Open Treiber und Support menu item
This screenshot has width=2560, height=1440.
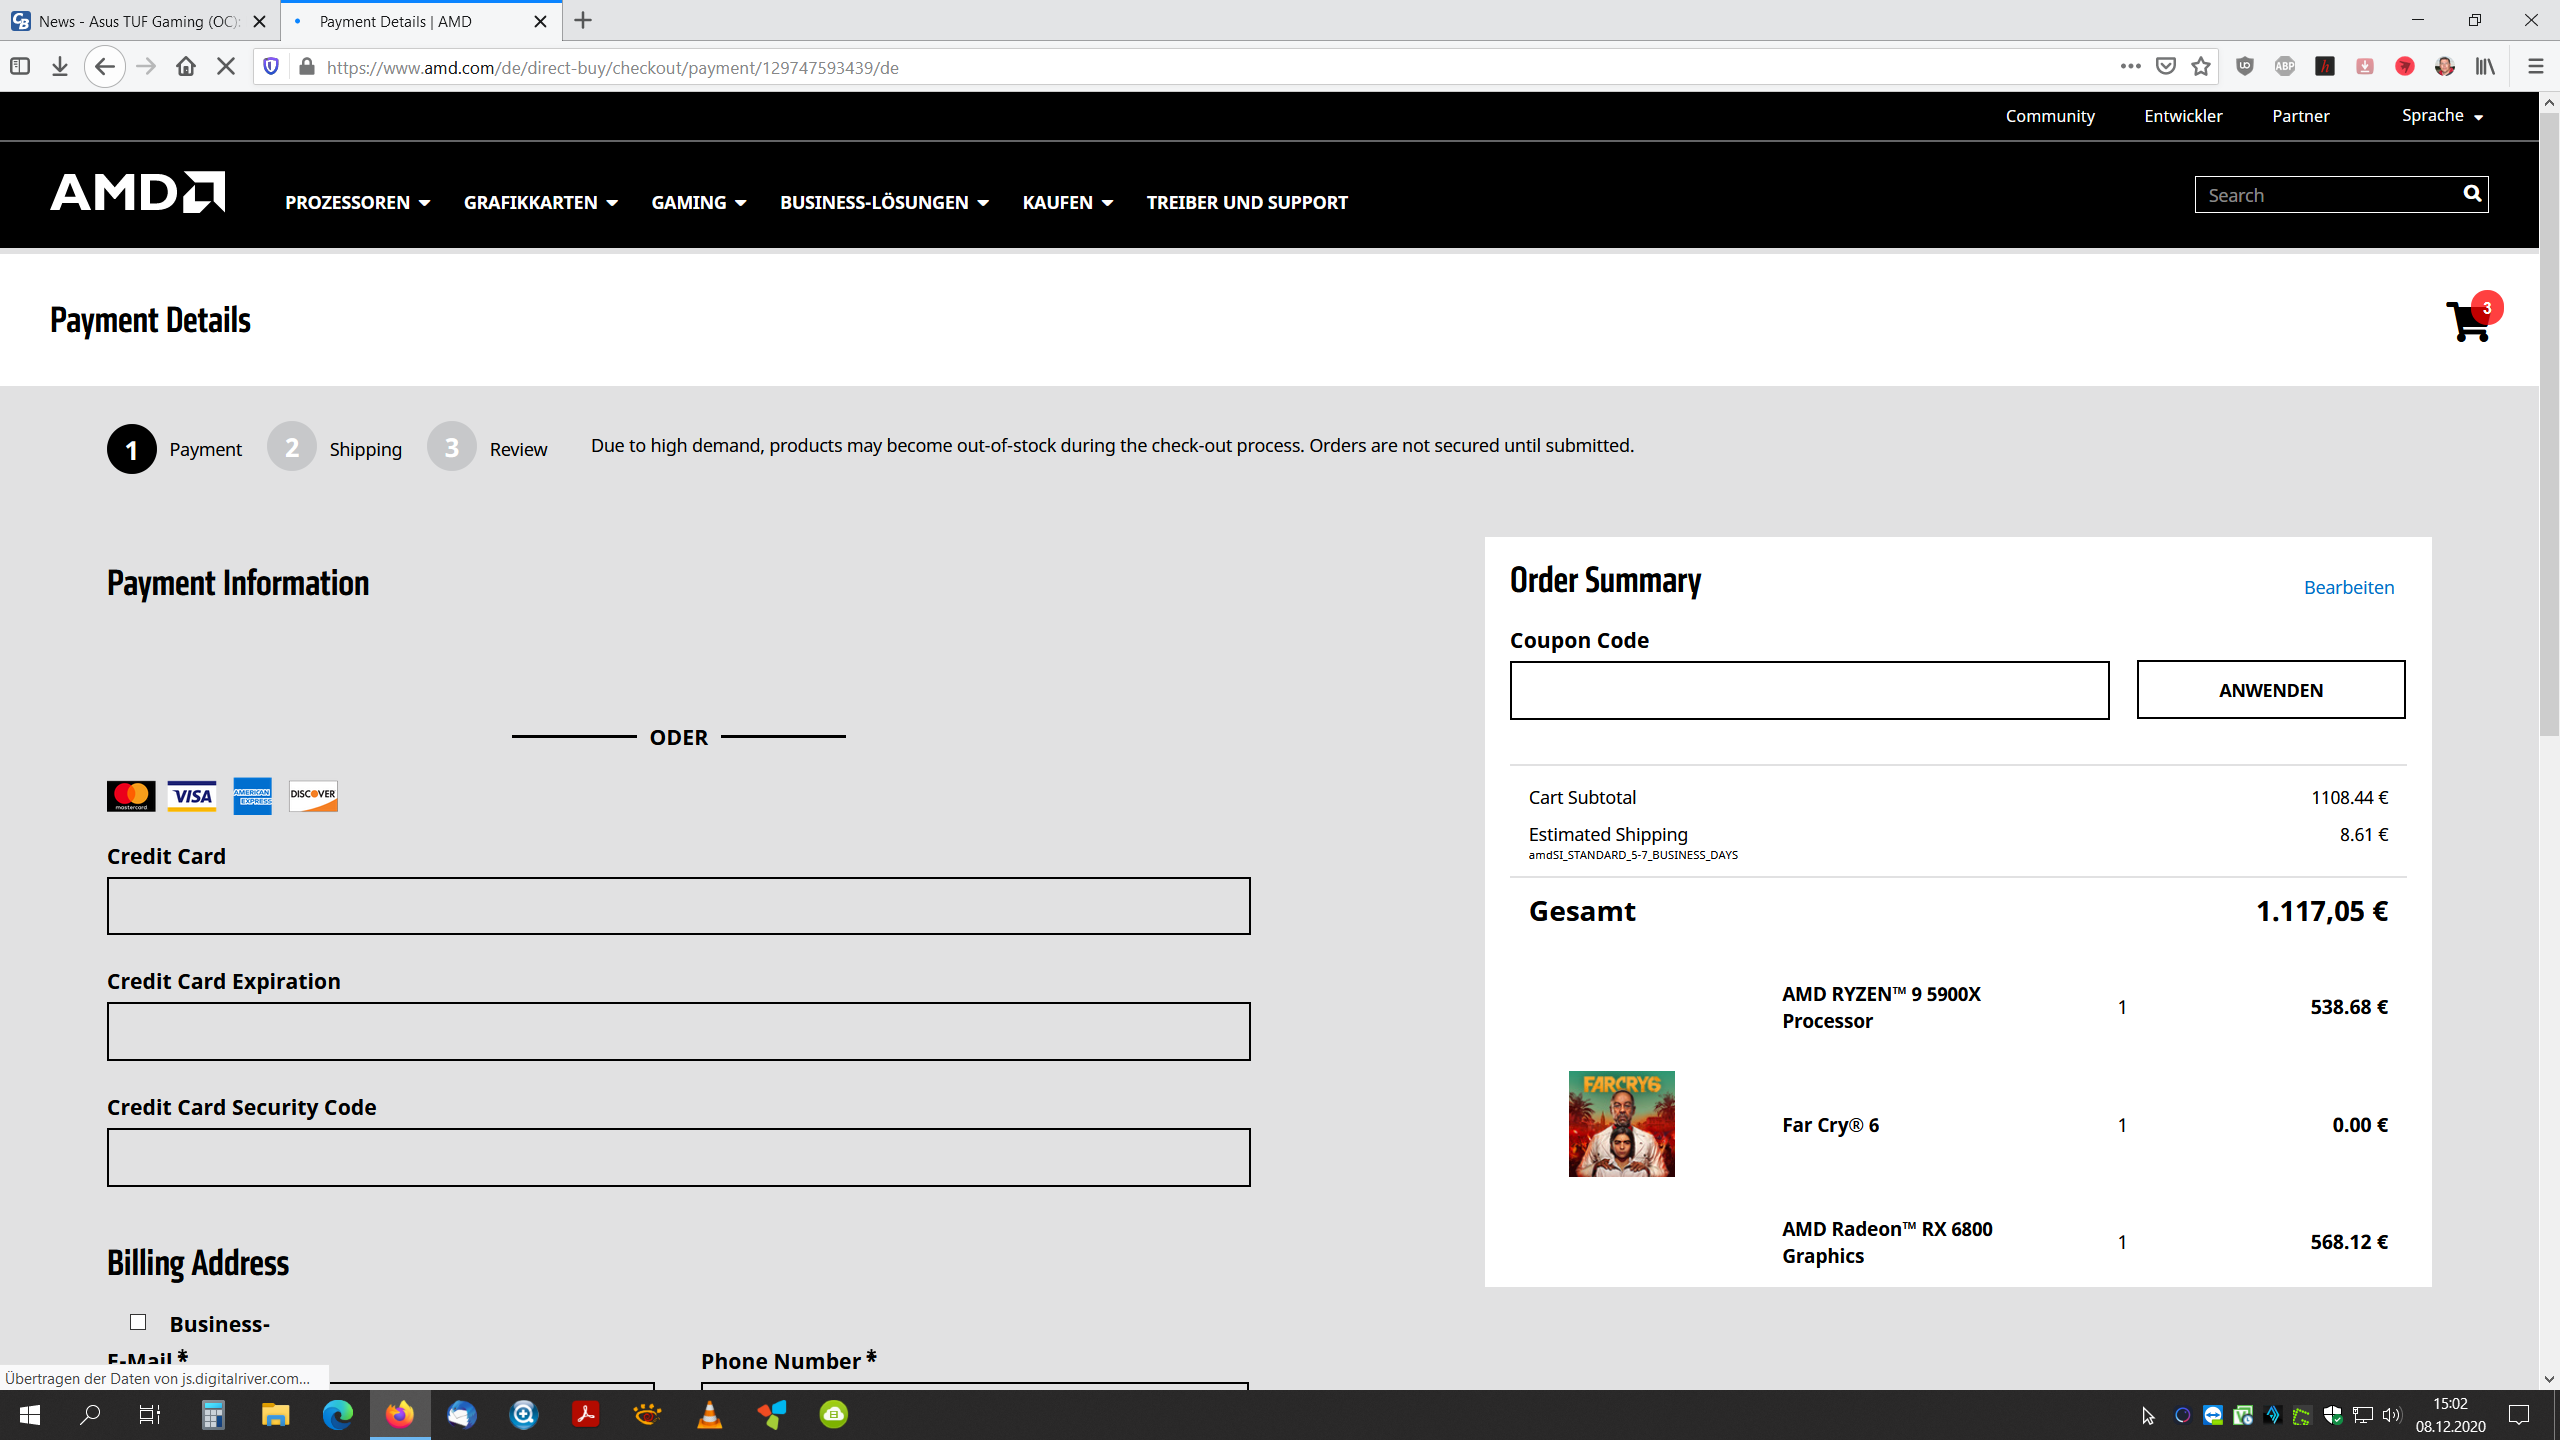tap(1246, 202)
